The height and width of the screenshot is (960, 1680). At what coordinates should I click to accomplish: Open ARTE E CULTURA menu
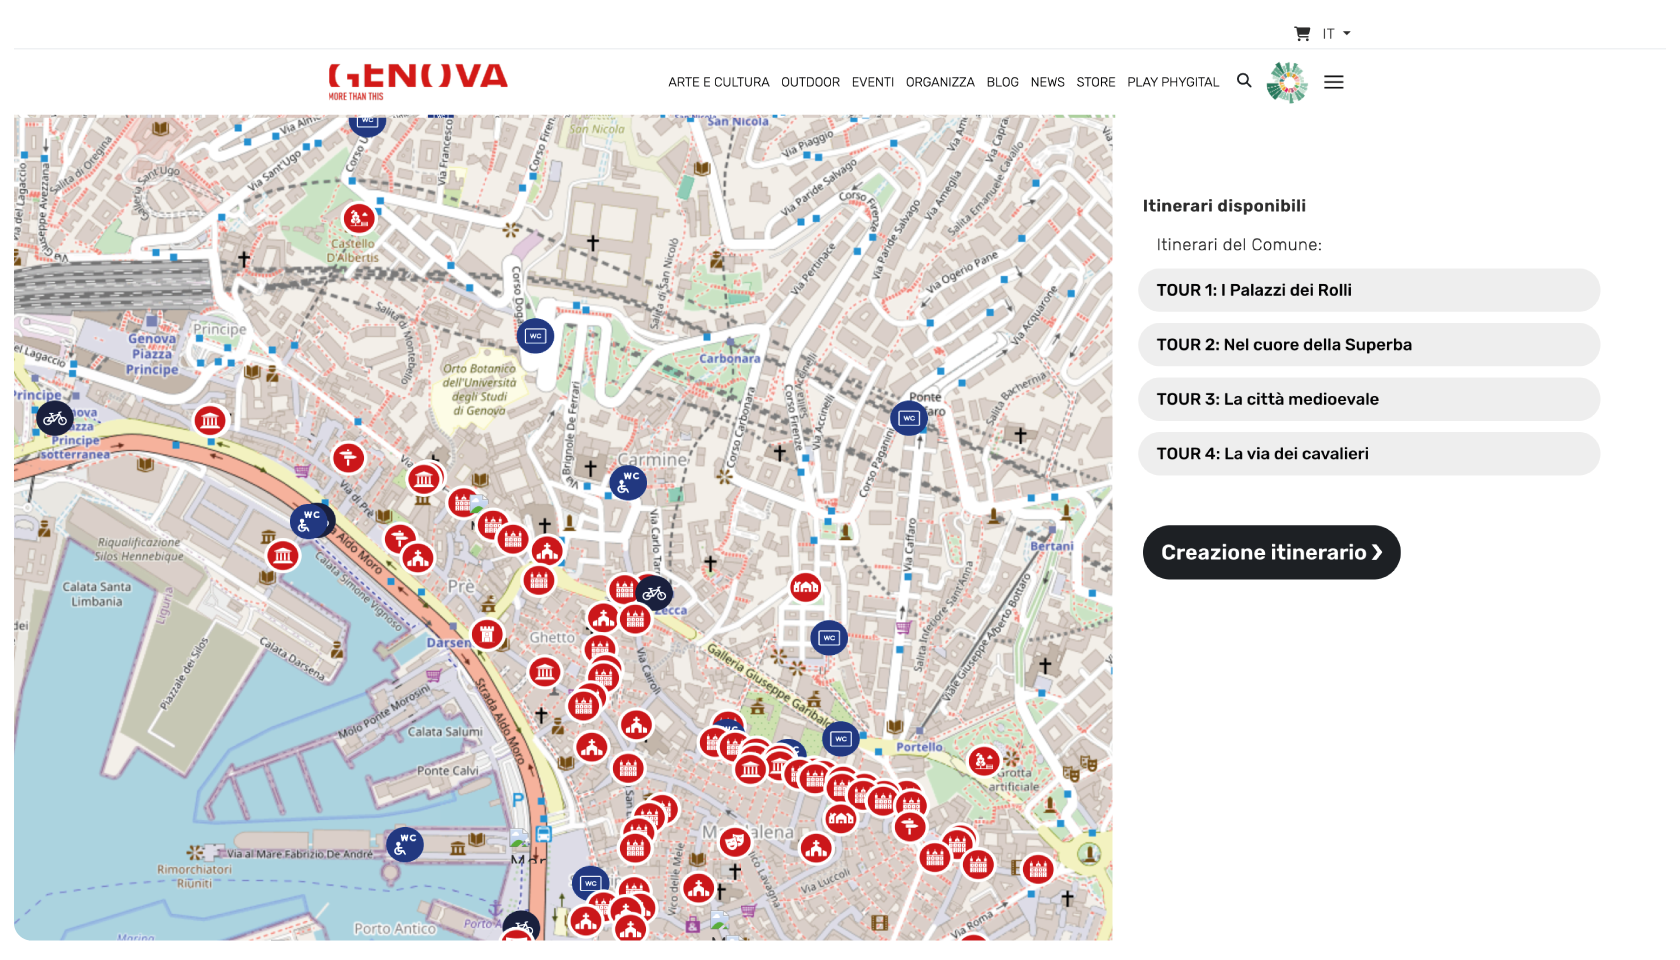[718, 82]
